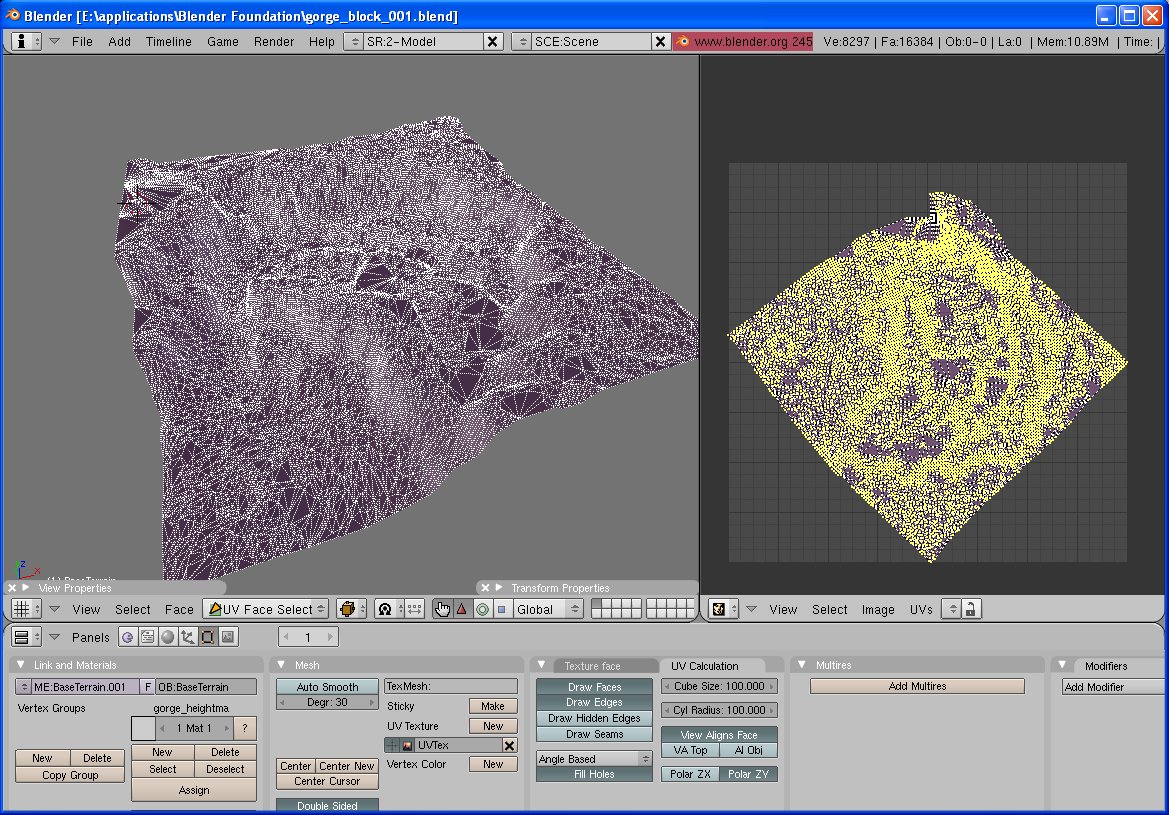Select the translate manipulator triangle icon
1169x815 pixels.
coord(461,609)
